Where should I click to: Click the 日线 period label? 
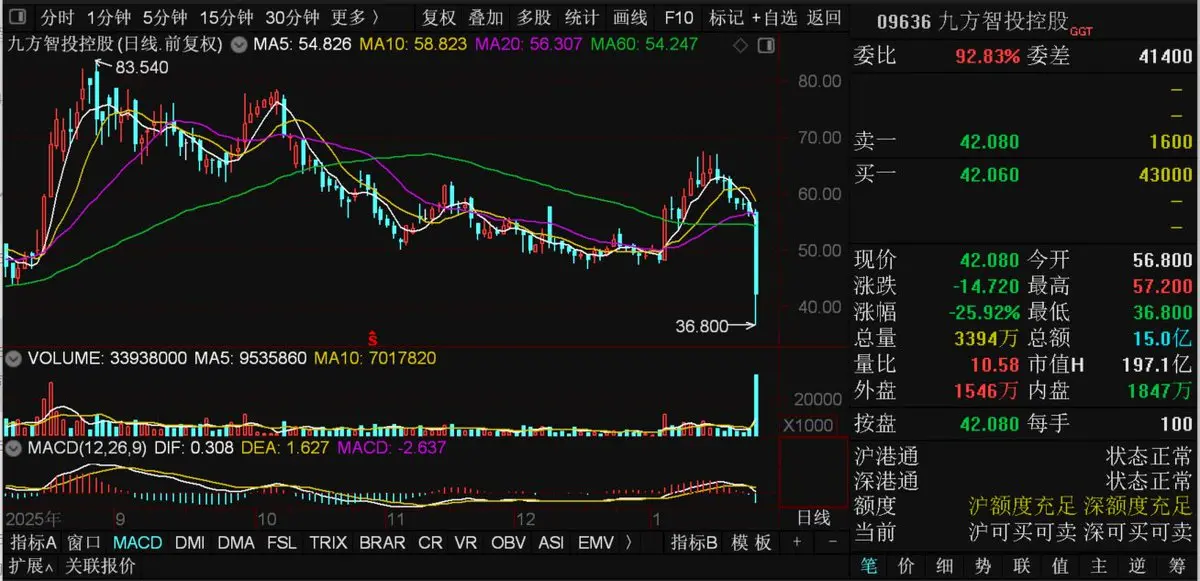pos(812,518)
